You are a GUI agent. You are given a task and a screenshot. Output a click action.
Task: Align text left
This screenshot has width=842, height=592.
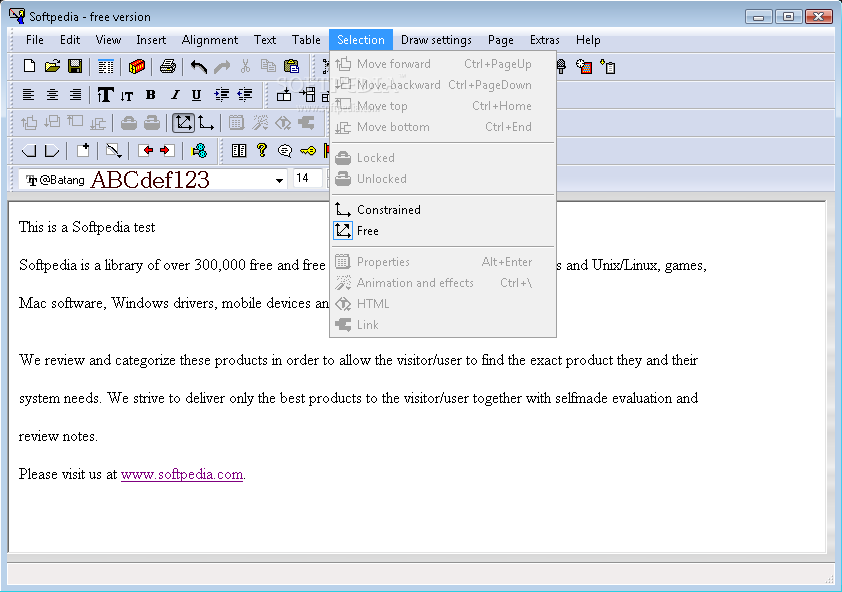coord(28,95)
